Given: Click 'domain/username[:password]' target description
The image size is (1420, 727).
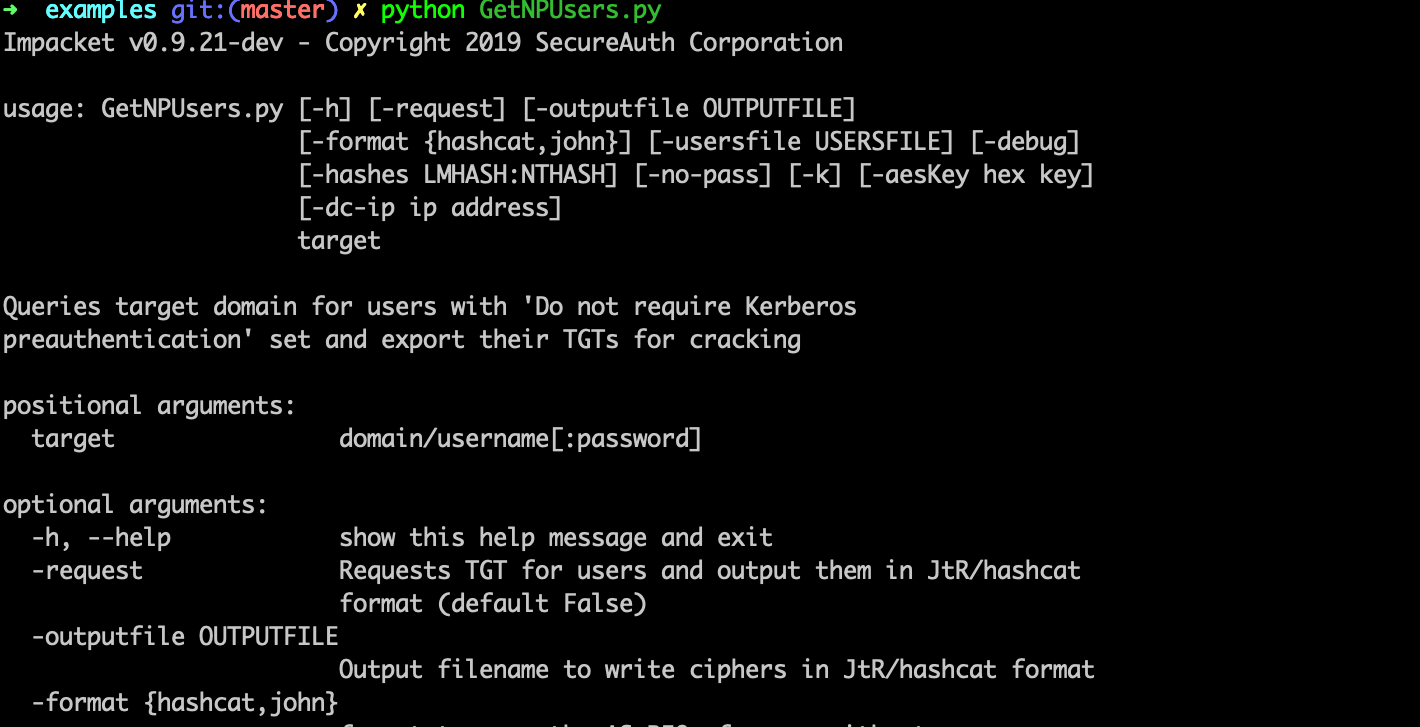Looking at the screenshot, I should pyautogui.click(x=520, y=439).
